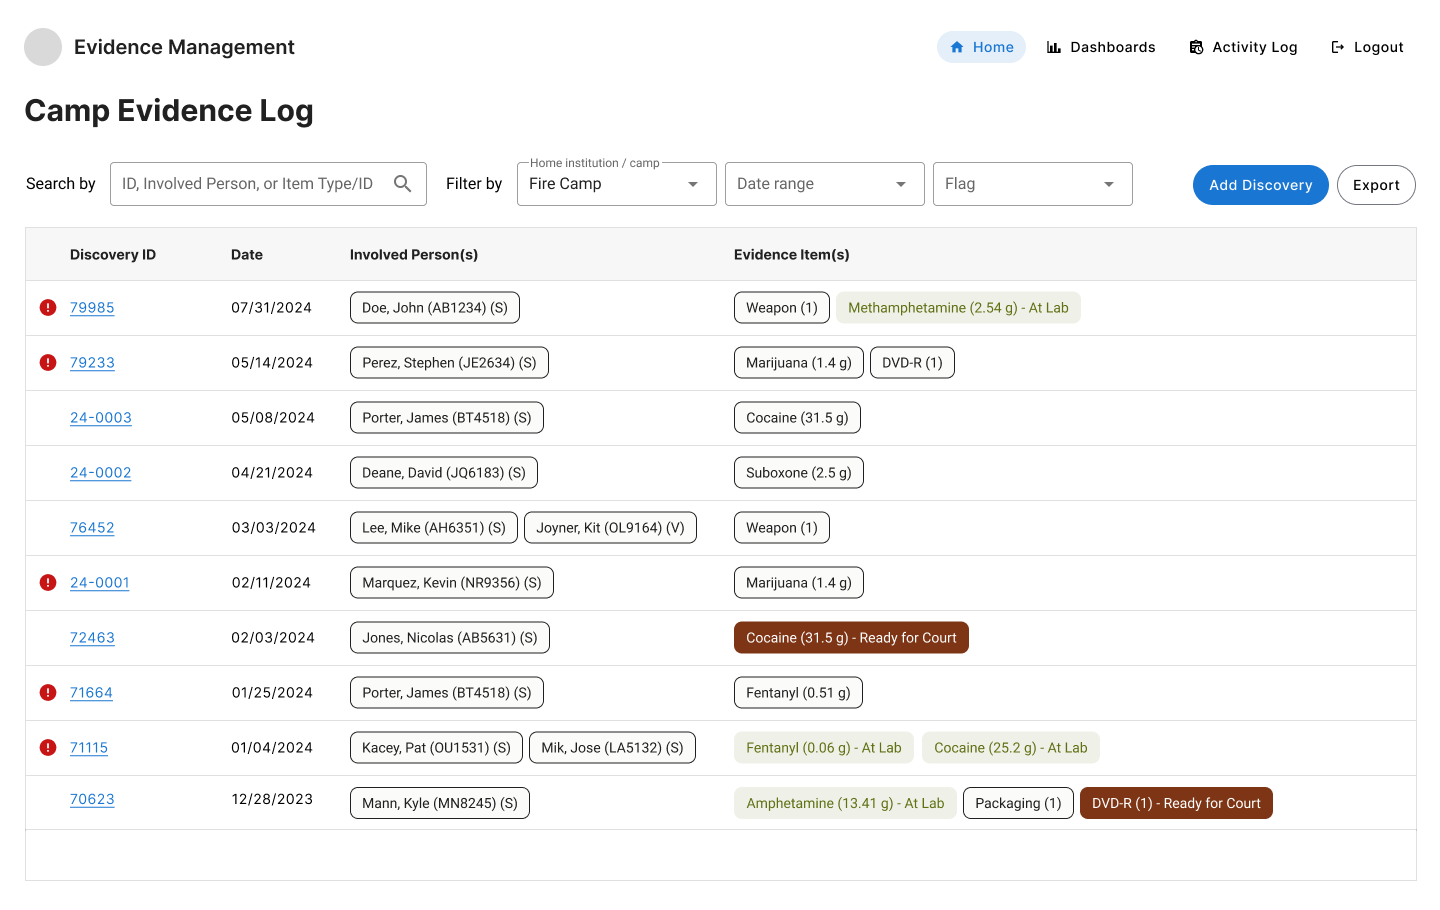
Task: Click the Deane, David (JQ6183) person chip
Action: (x=444, y=473)
